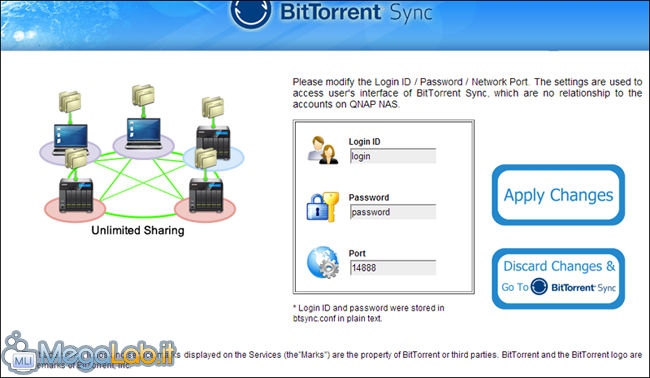The height and width of the screenshot is (378, 650).
Task: Click the MegaLab.it watermark logo
Action: coord(89,354)
